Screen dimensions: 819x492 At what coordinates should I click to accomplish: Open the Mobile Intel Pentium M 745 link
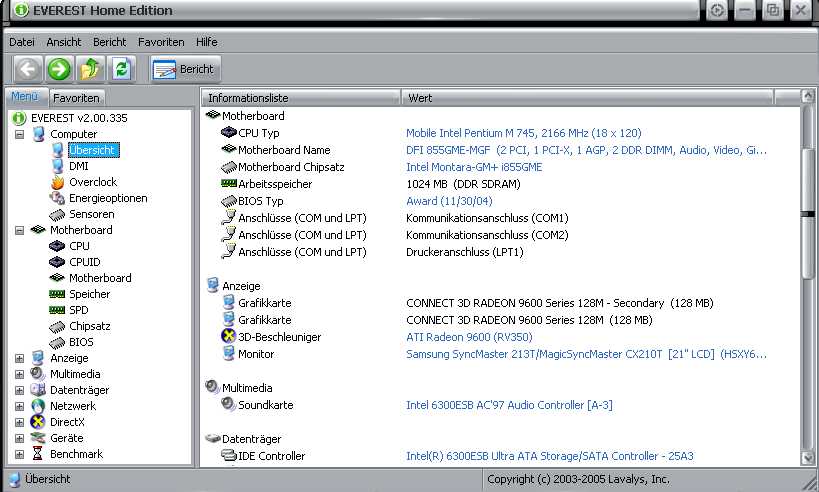pos(523,133)
